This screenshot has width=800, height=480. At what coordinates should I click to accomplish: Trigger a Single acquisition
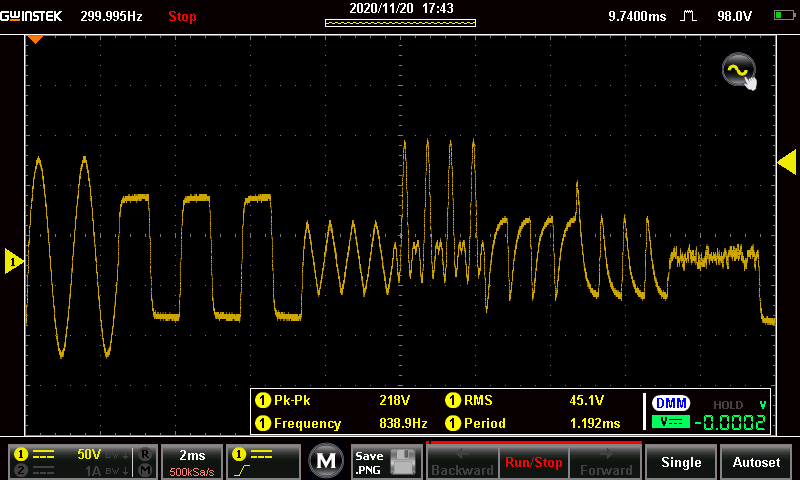click(x=681, y=462)
